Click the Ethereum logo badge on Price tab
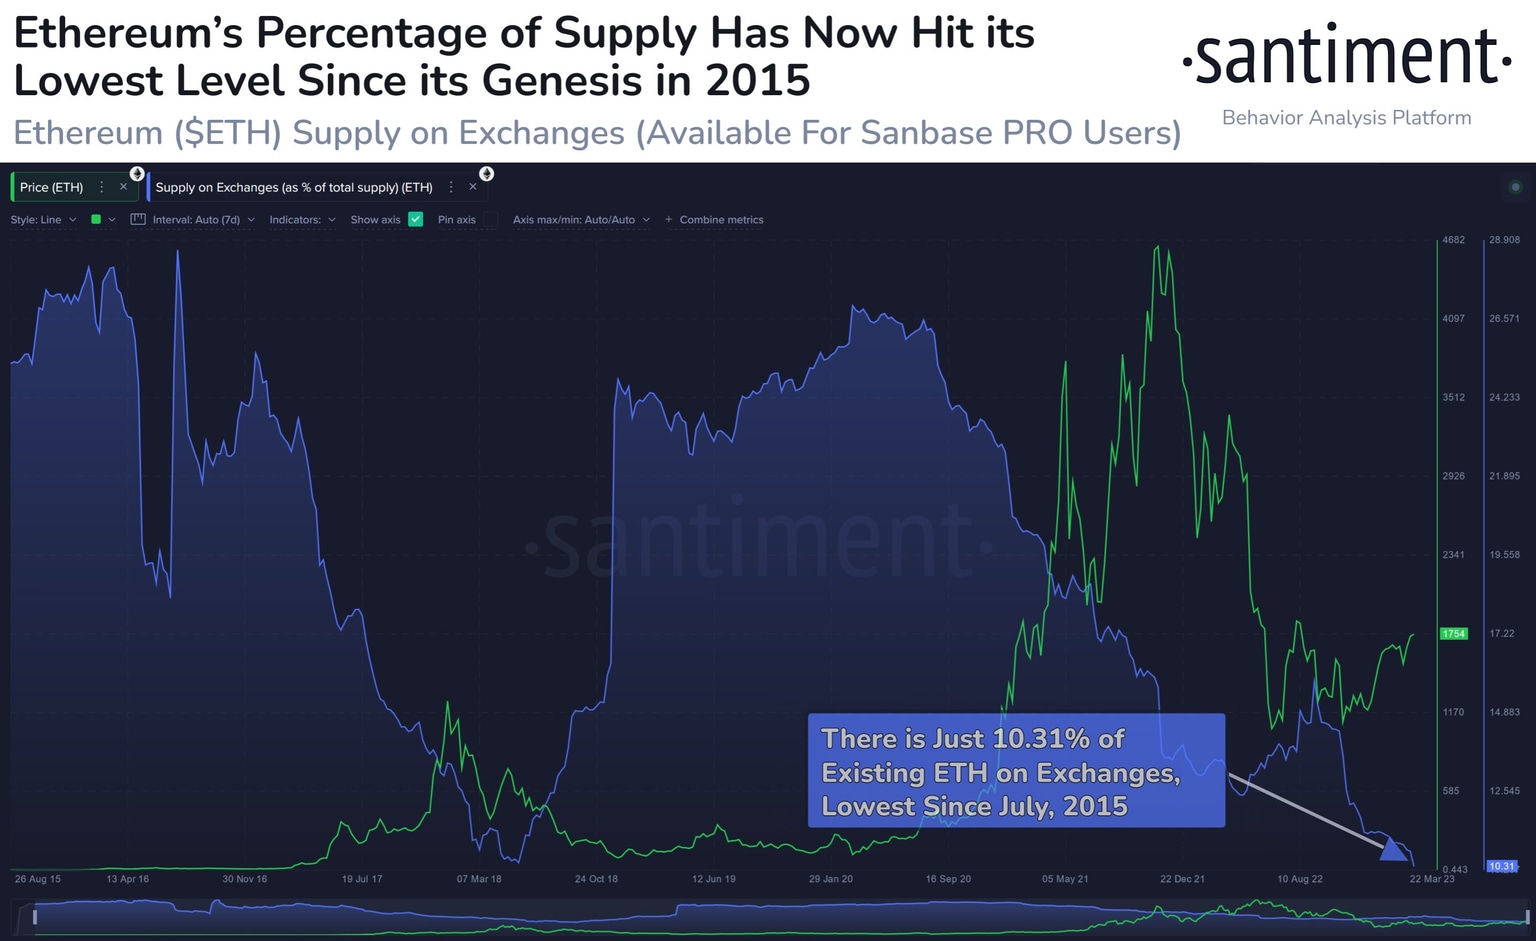This screenshot has width=1536, height=941. pos(137,174)
